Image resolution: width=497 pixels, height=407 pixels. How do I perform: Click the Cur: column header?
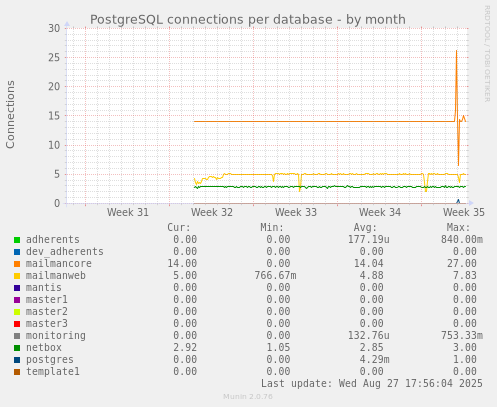pyautogui.click(x=179, y=228)
